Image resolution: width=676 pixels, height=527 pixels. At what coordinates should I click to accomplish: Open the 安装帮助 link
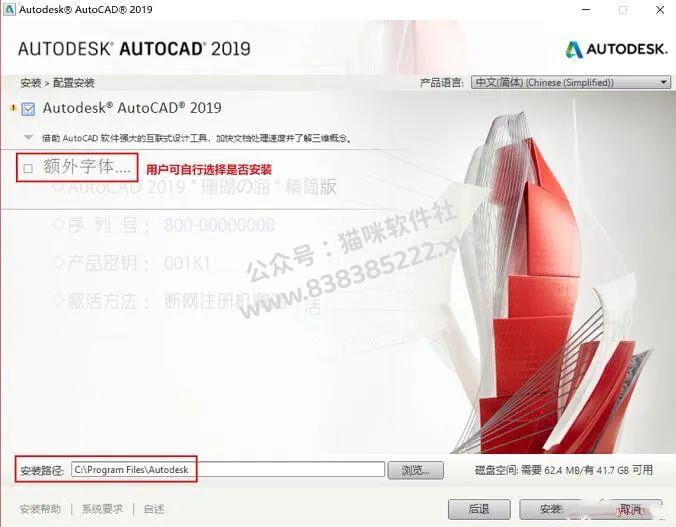(40, 509)
